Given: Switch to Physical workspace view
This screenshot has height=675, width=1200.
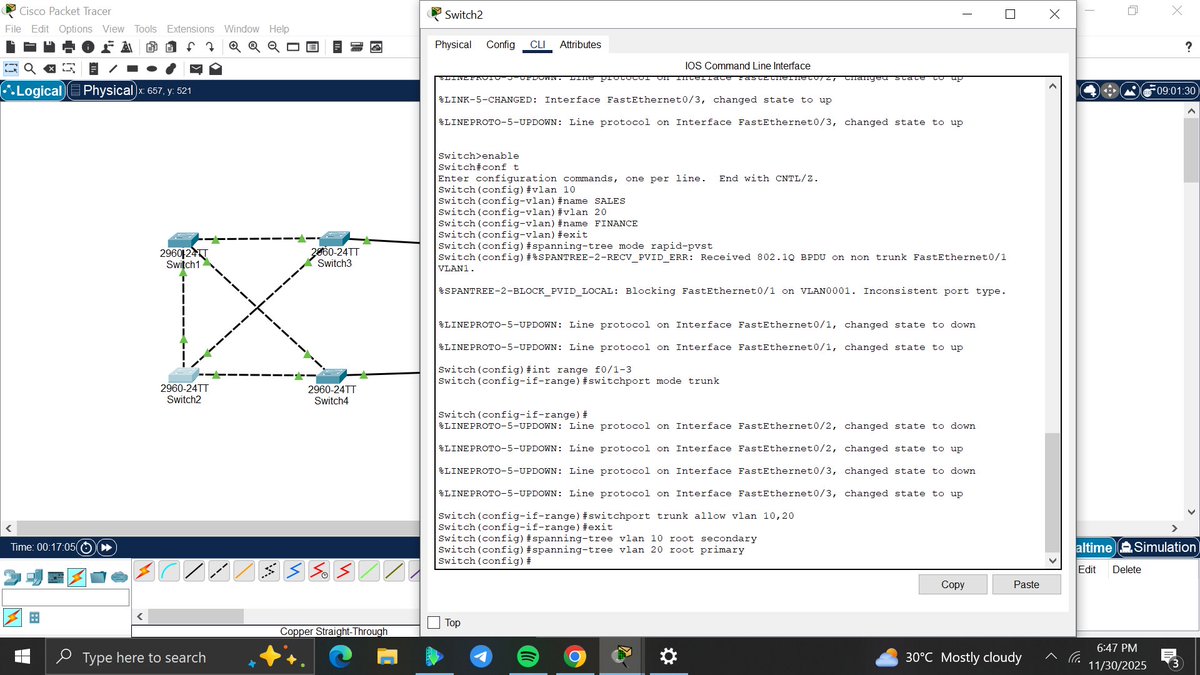Looking at the screenshot, I should tap(101, 90).
